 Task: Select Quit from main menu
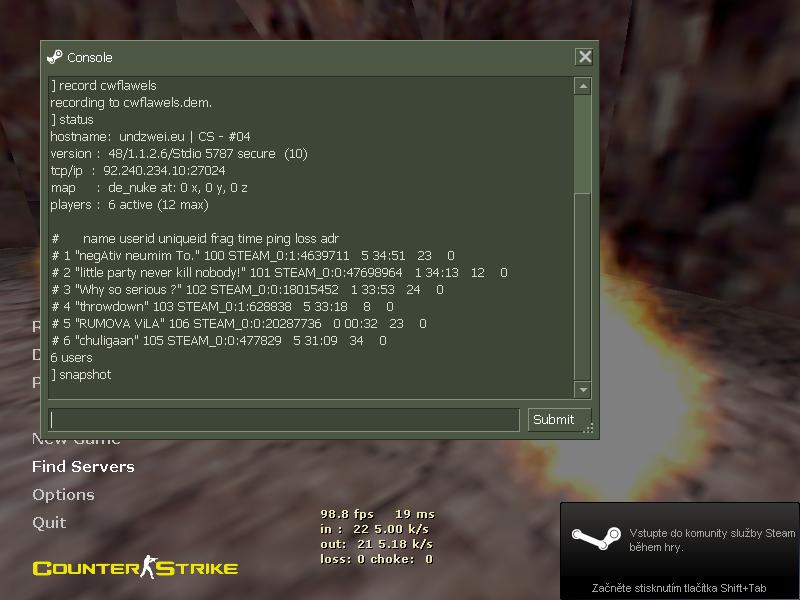click(49, 523)
